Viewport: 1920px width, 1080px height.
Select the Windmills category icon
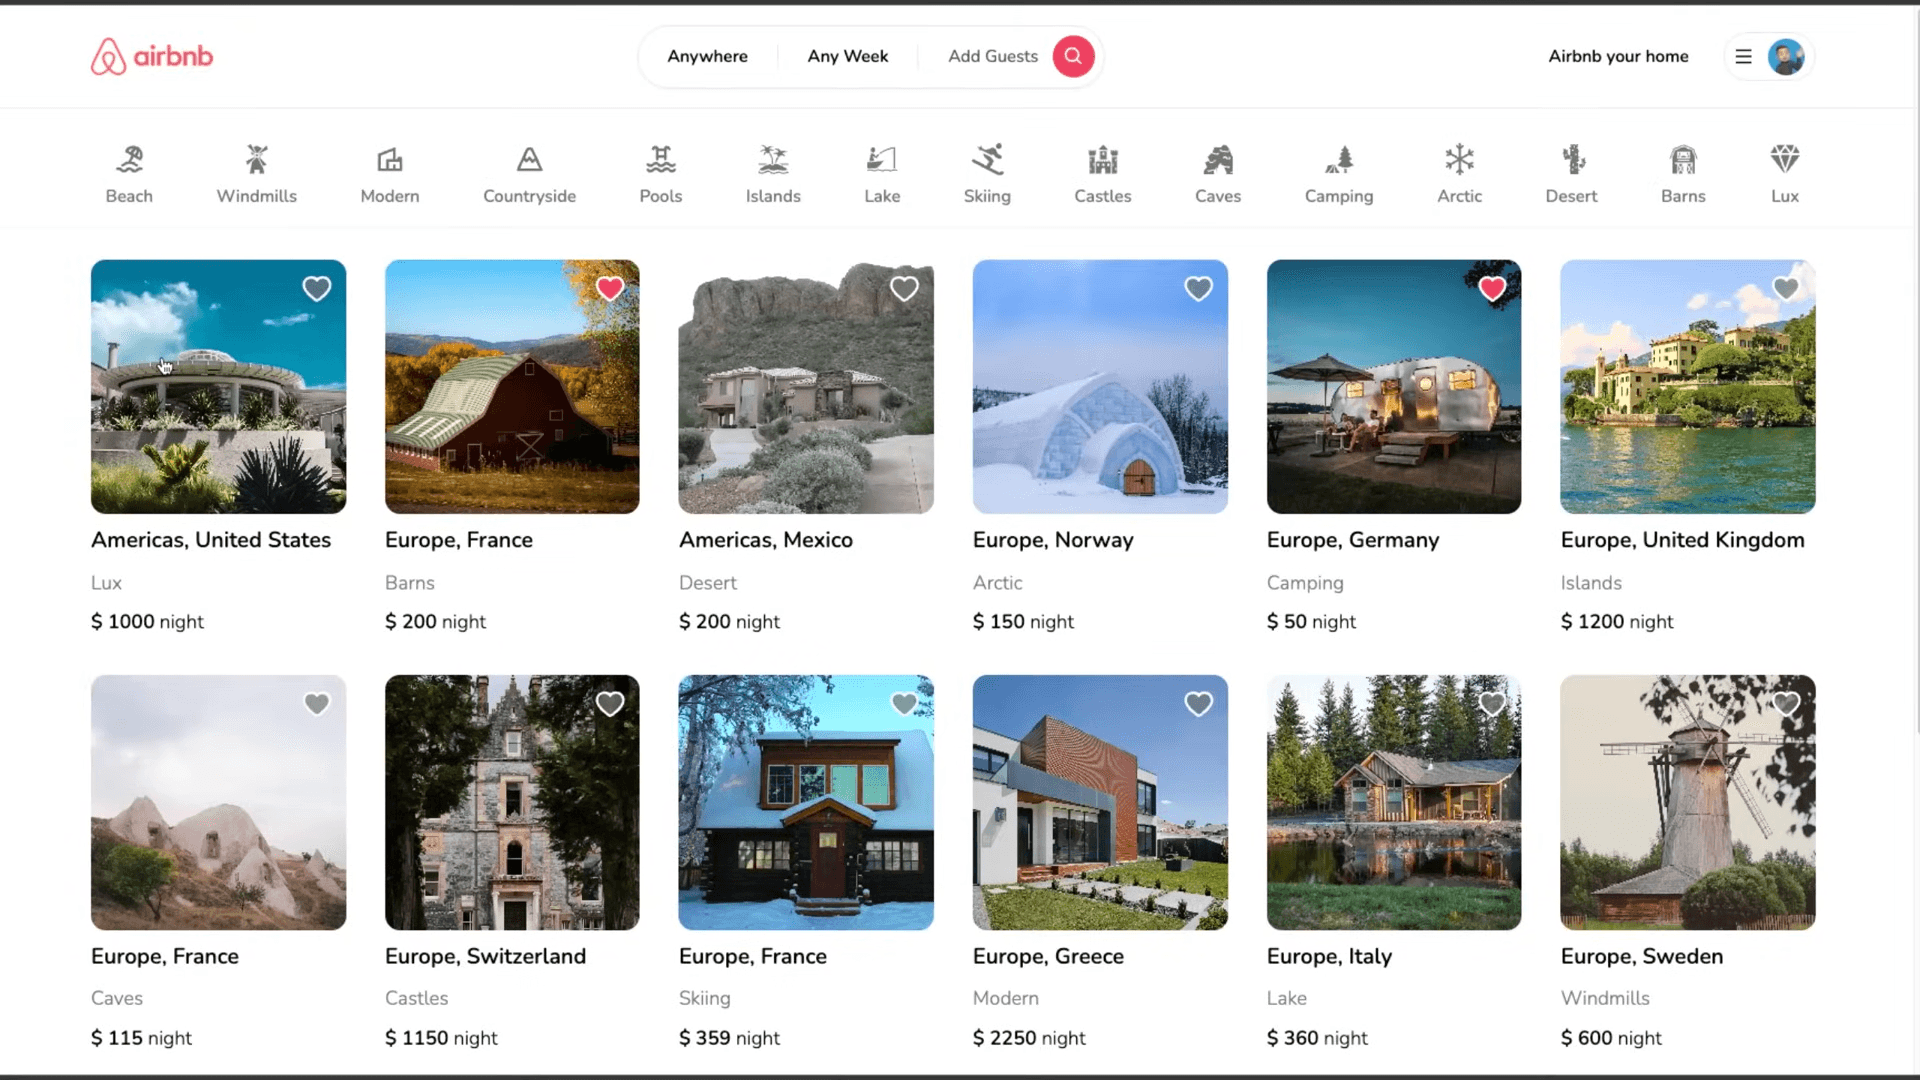pyautogui.click(x=257, y=160)
